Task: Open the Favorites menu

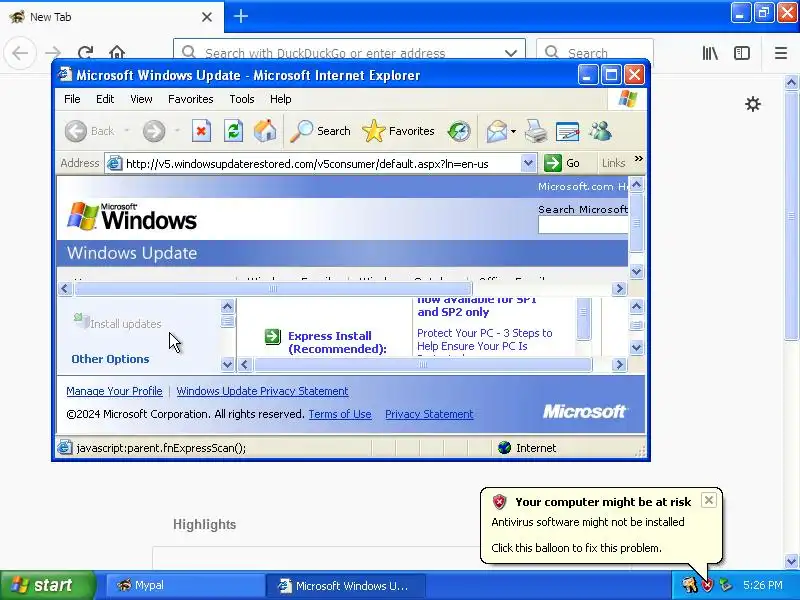Action: tap(190, 99)
